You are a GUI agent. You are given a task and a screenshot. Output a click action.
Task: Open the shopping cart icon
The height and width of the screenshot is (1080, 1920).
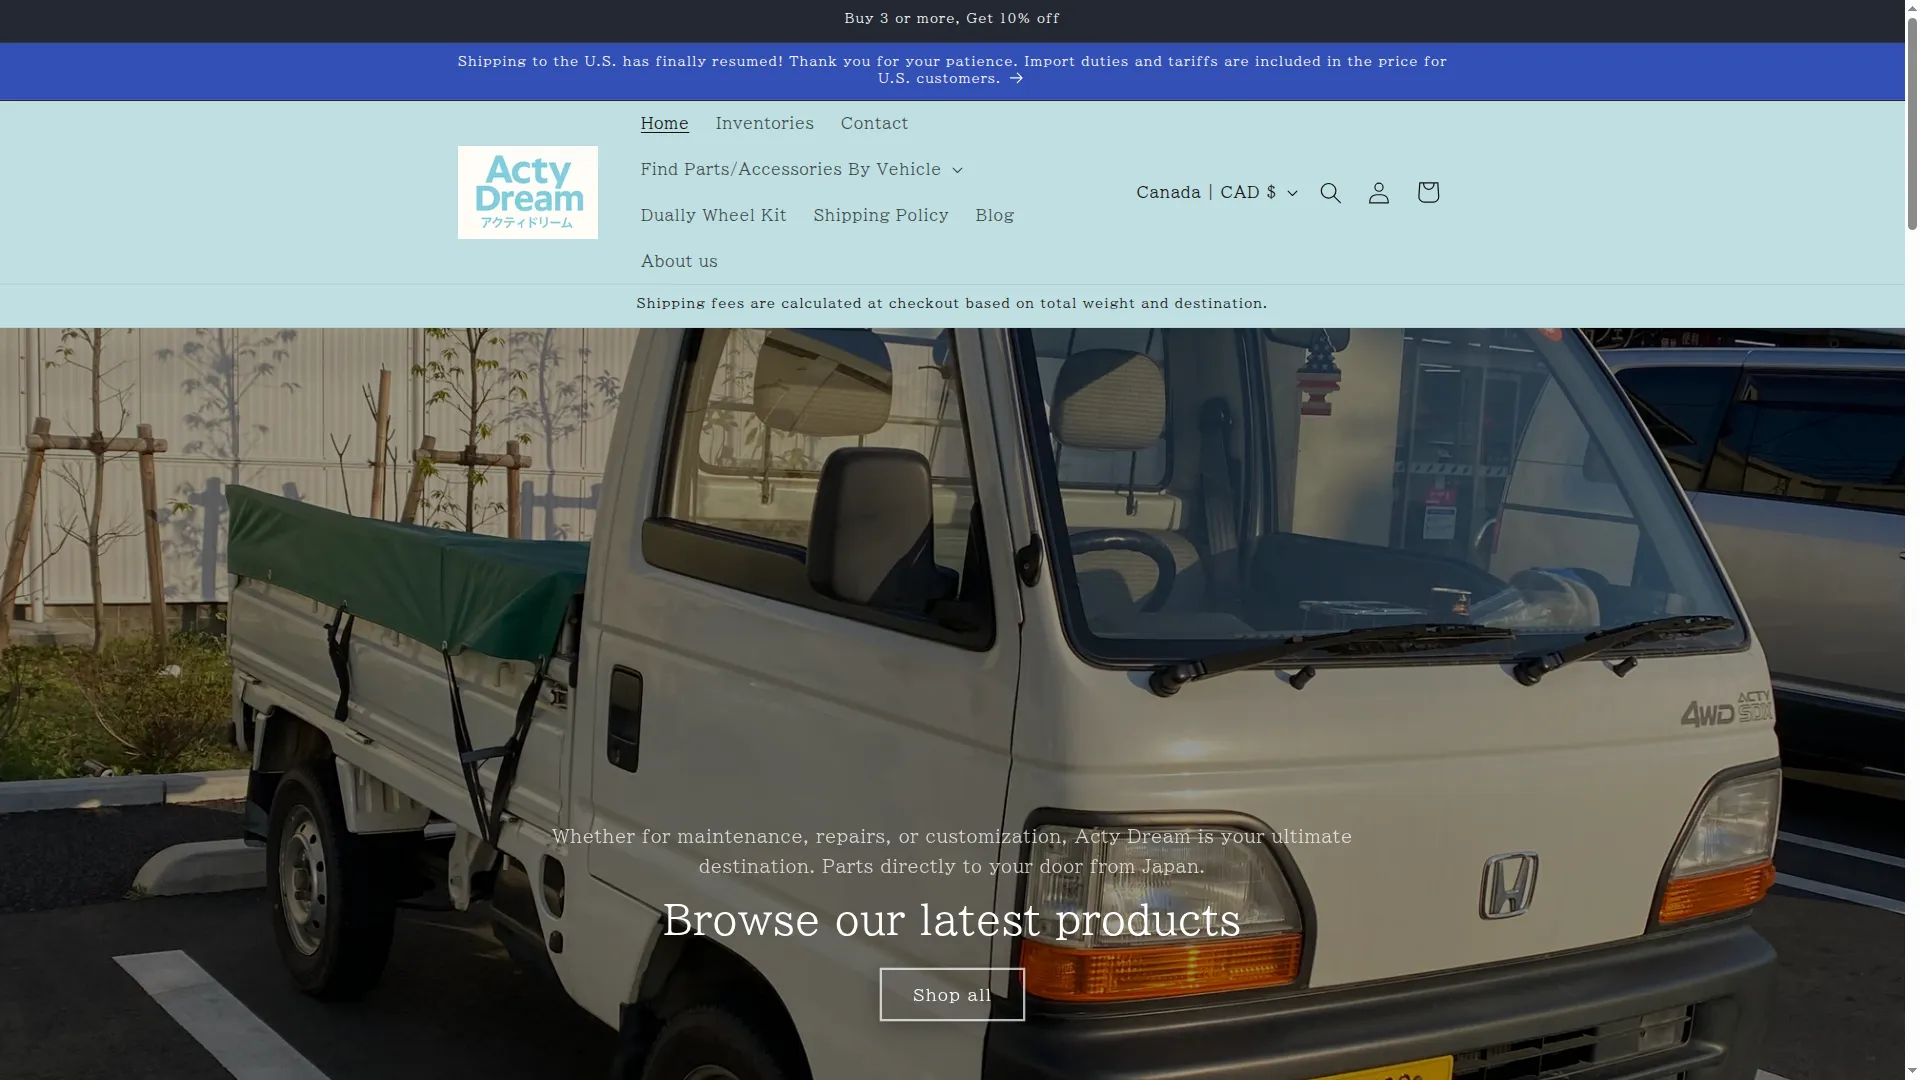(x=1428, y=193)
